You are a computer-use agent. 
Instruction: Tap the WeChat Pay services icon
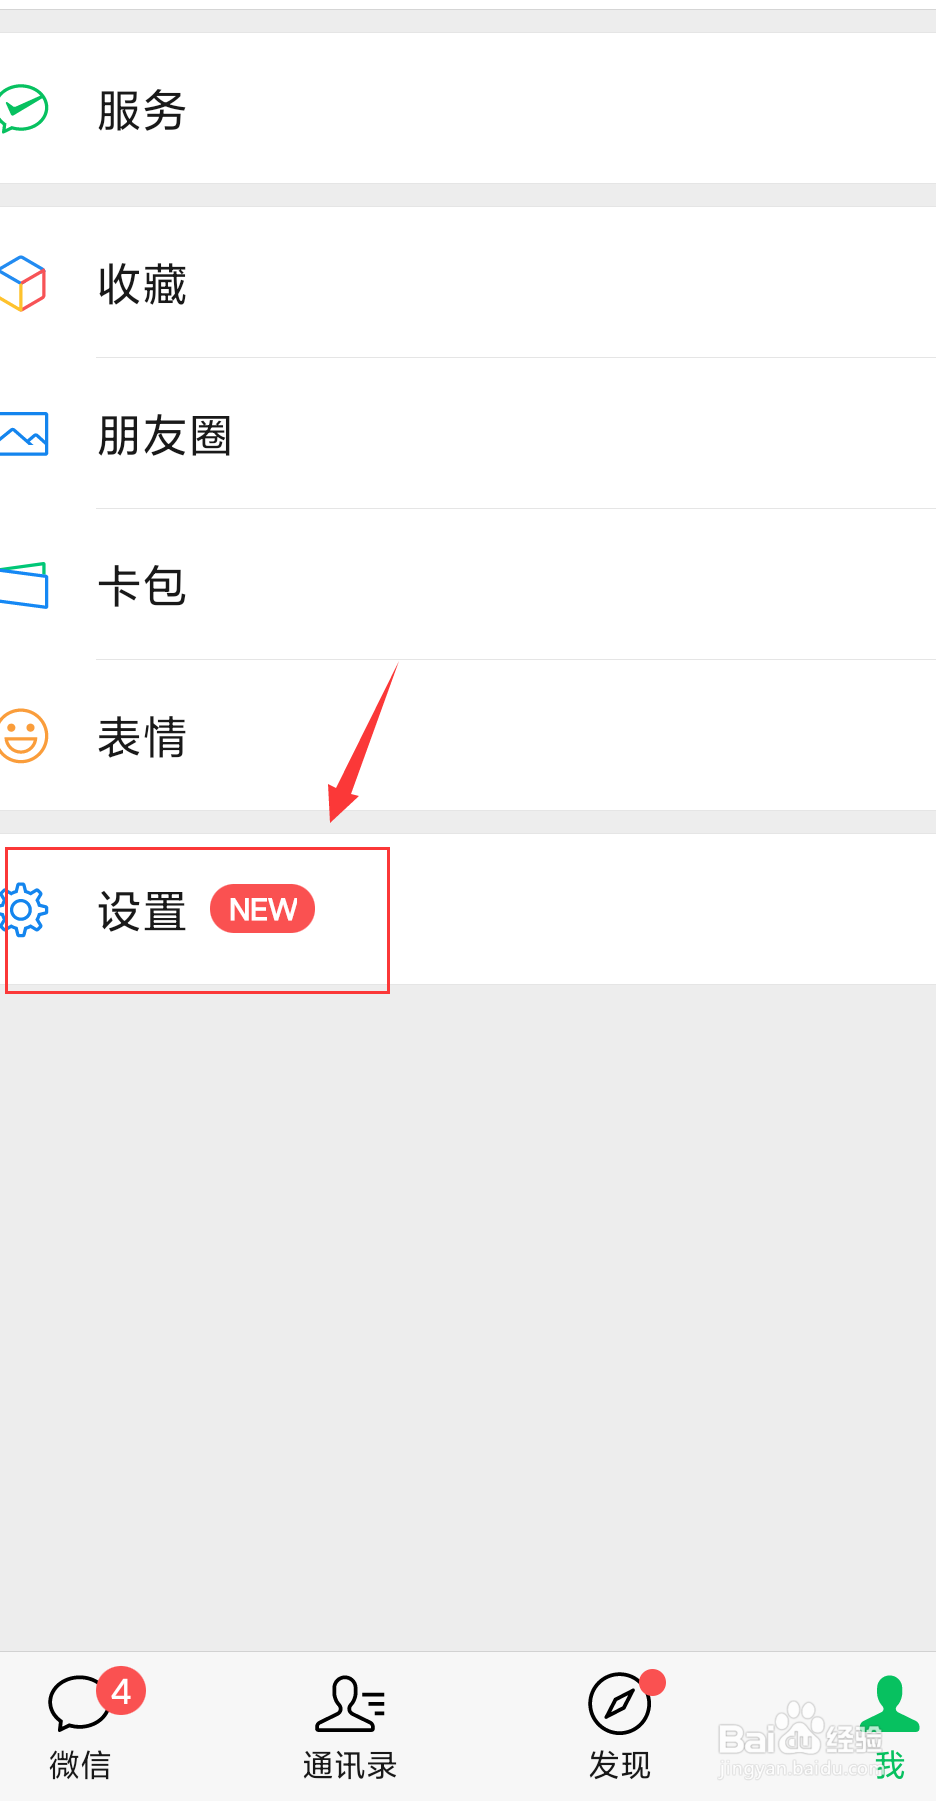[x=22, y=109]
